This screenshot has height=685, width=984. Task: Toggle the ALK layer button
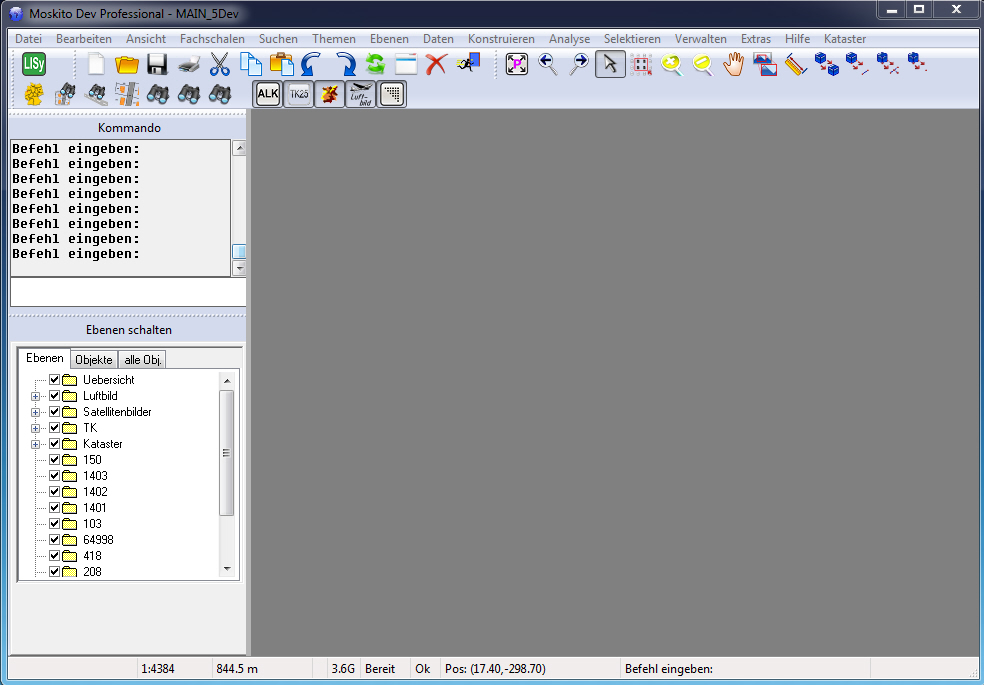coord(267,94)
